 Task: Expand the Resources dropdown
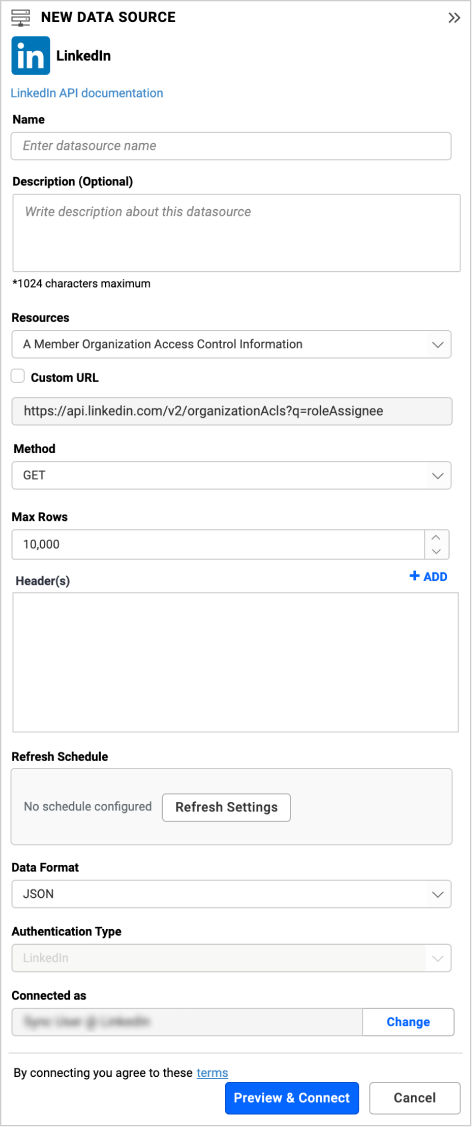[231, 344]
